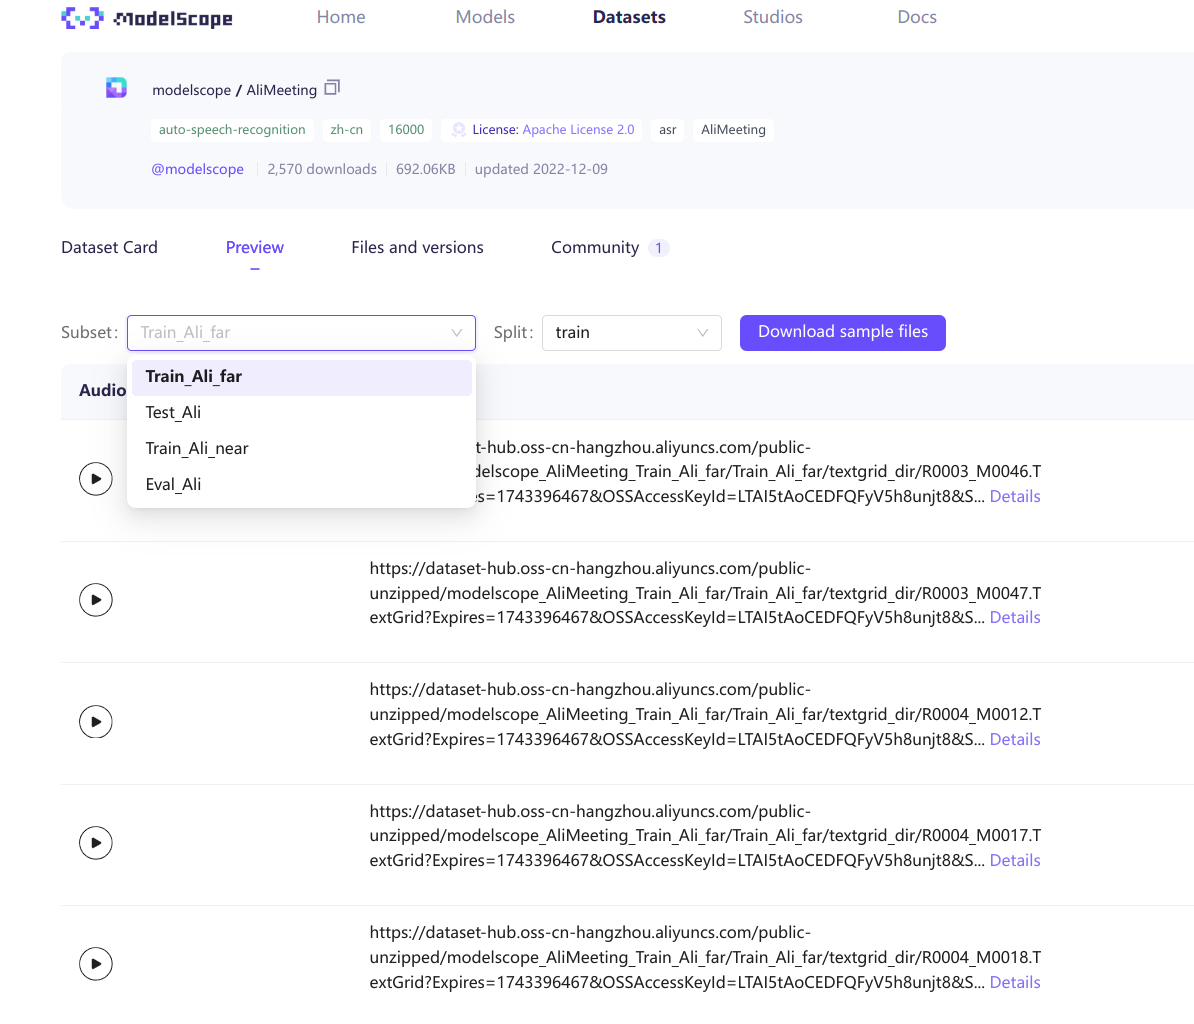Click the asr tag
1194x1024 pixels.
coord(667,129)
